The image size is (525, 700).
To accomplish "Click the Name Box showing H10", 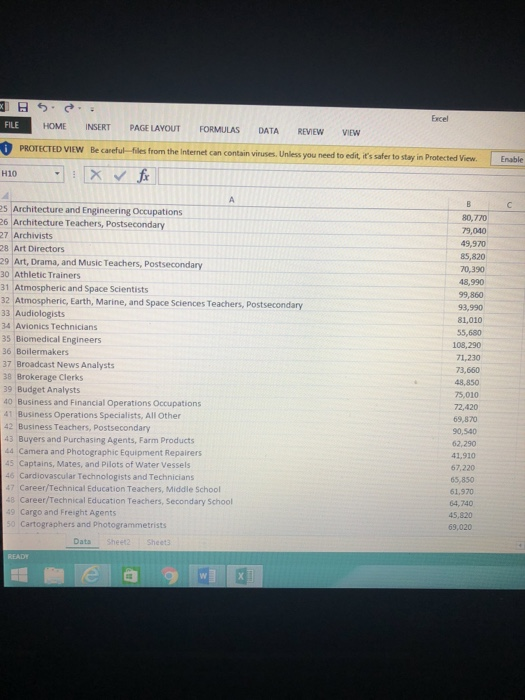I will point(26,173).
